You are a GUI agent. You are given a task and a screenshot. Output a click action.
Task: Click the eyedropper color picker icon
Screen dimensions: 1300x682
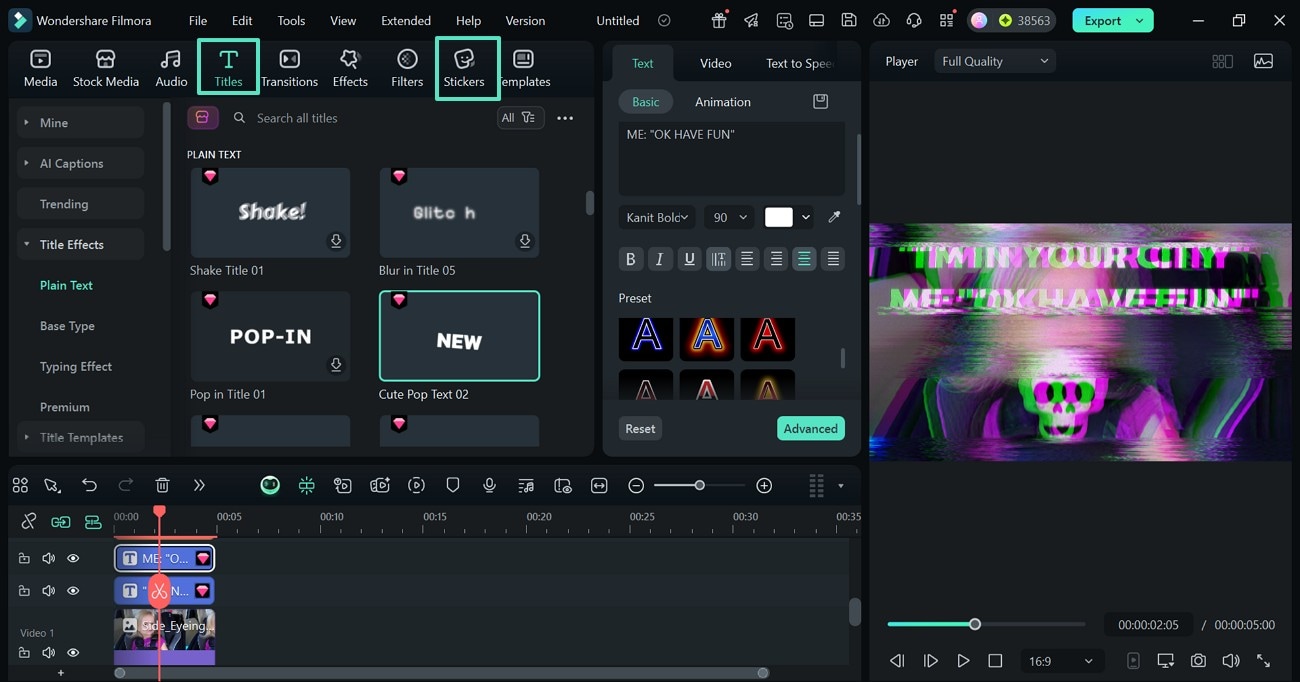pos(834,217)
